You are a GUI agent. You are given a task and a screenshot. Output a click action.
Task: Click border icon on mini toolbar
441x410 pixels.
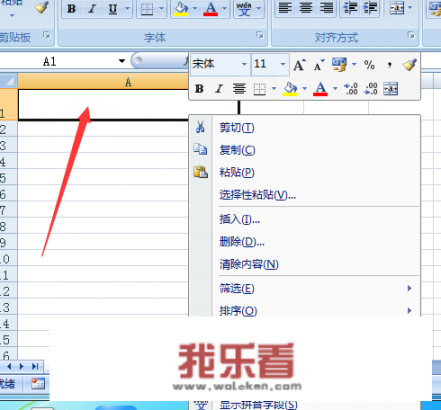pos(260,89)
